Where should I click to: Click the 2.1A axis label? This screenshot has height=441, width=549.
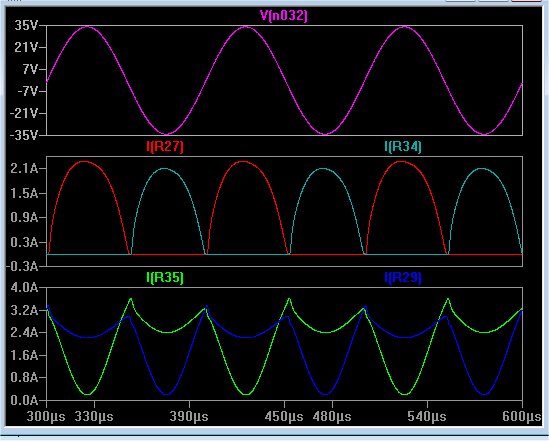[24, 169]
